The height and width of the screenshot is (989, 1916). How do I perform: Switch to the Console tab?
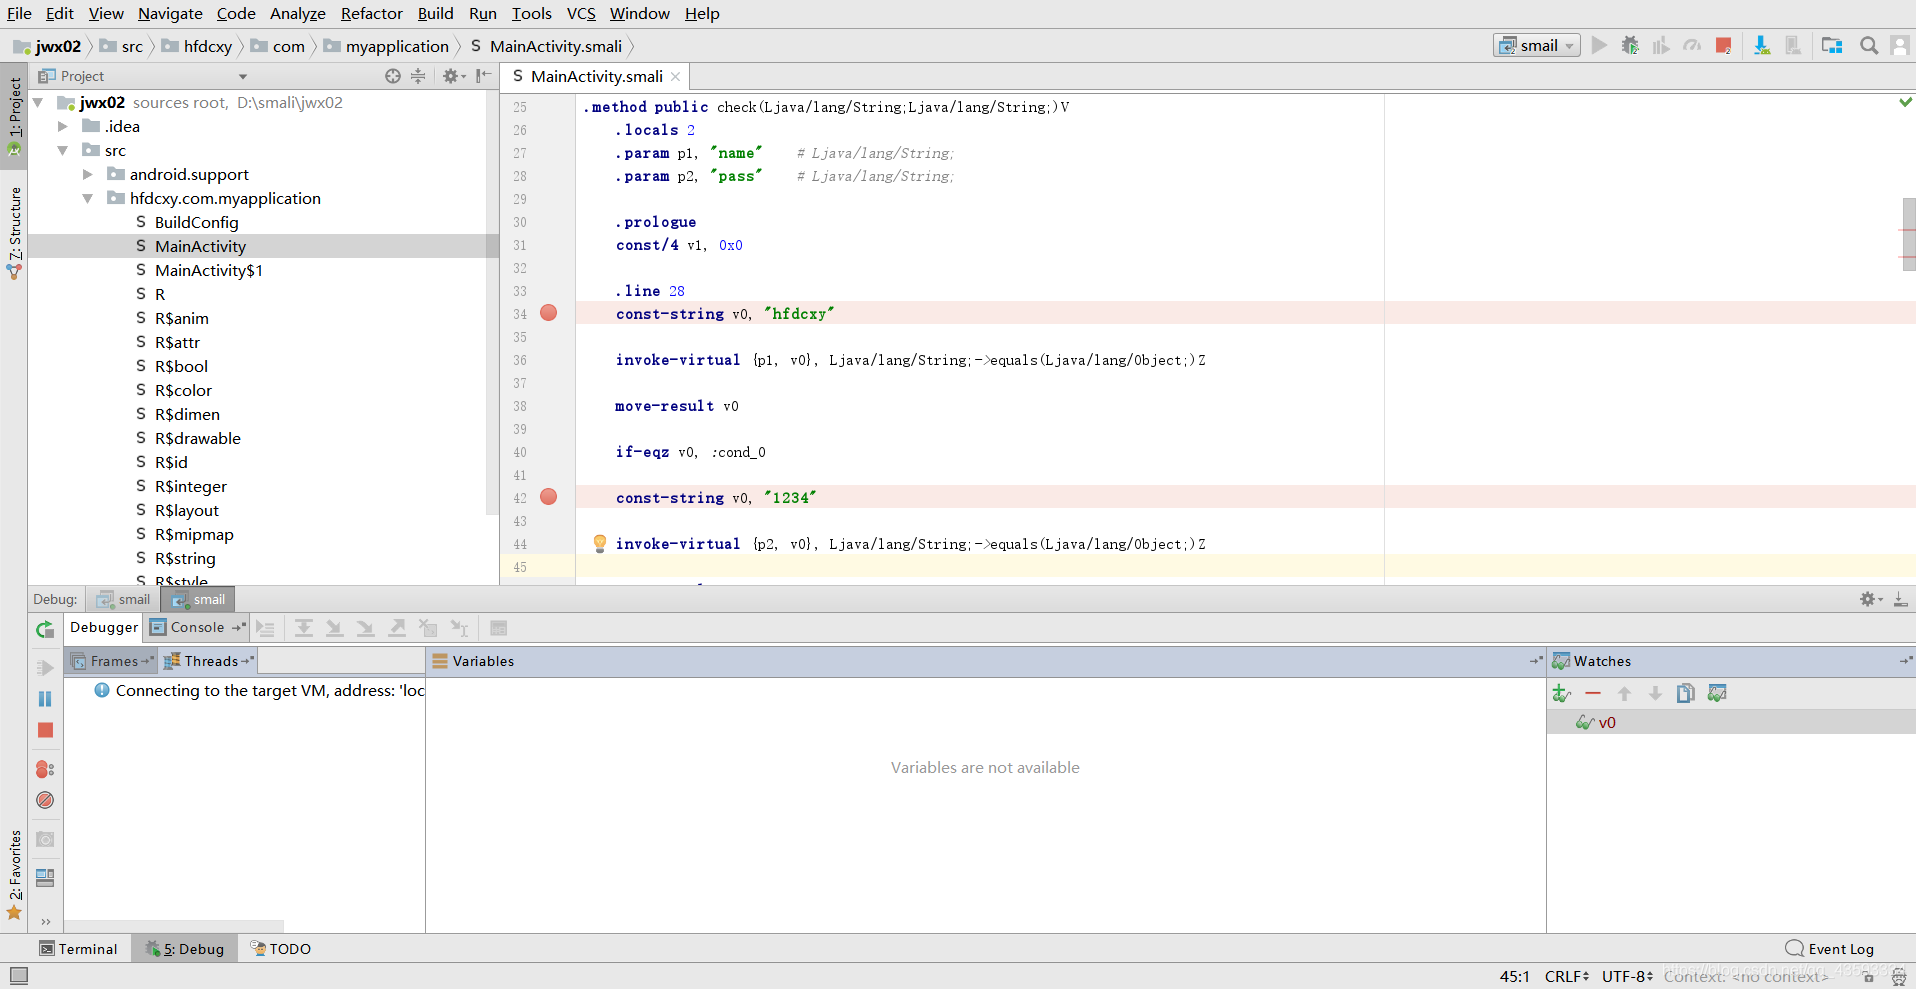(196, 627)
